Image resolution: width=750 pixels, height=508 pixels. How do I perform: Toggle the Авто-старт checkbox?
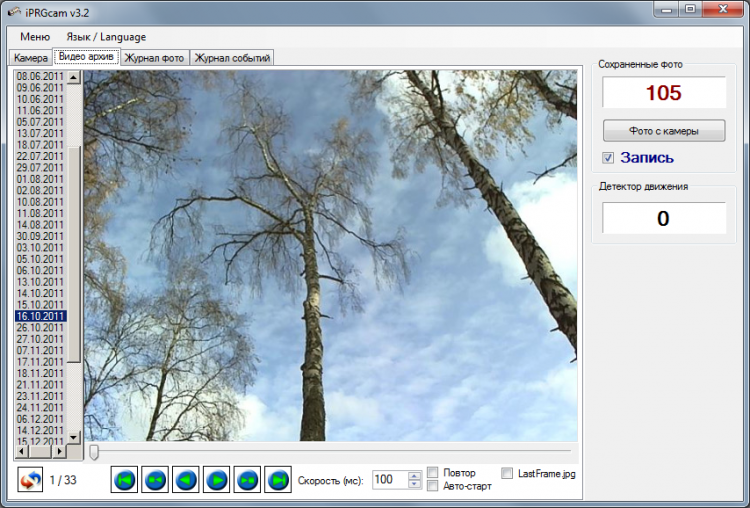tap(433, 486)
